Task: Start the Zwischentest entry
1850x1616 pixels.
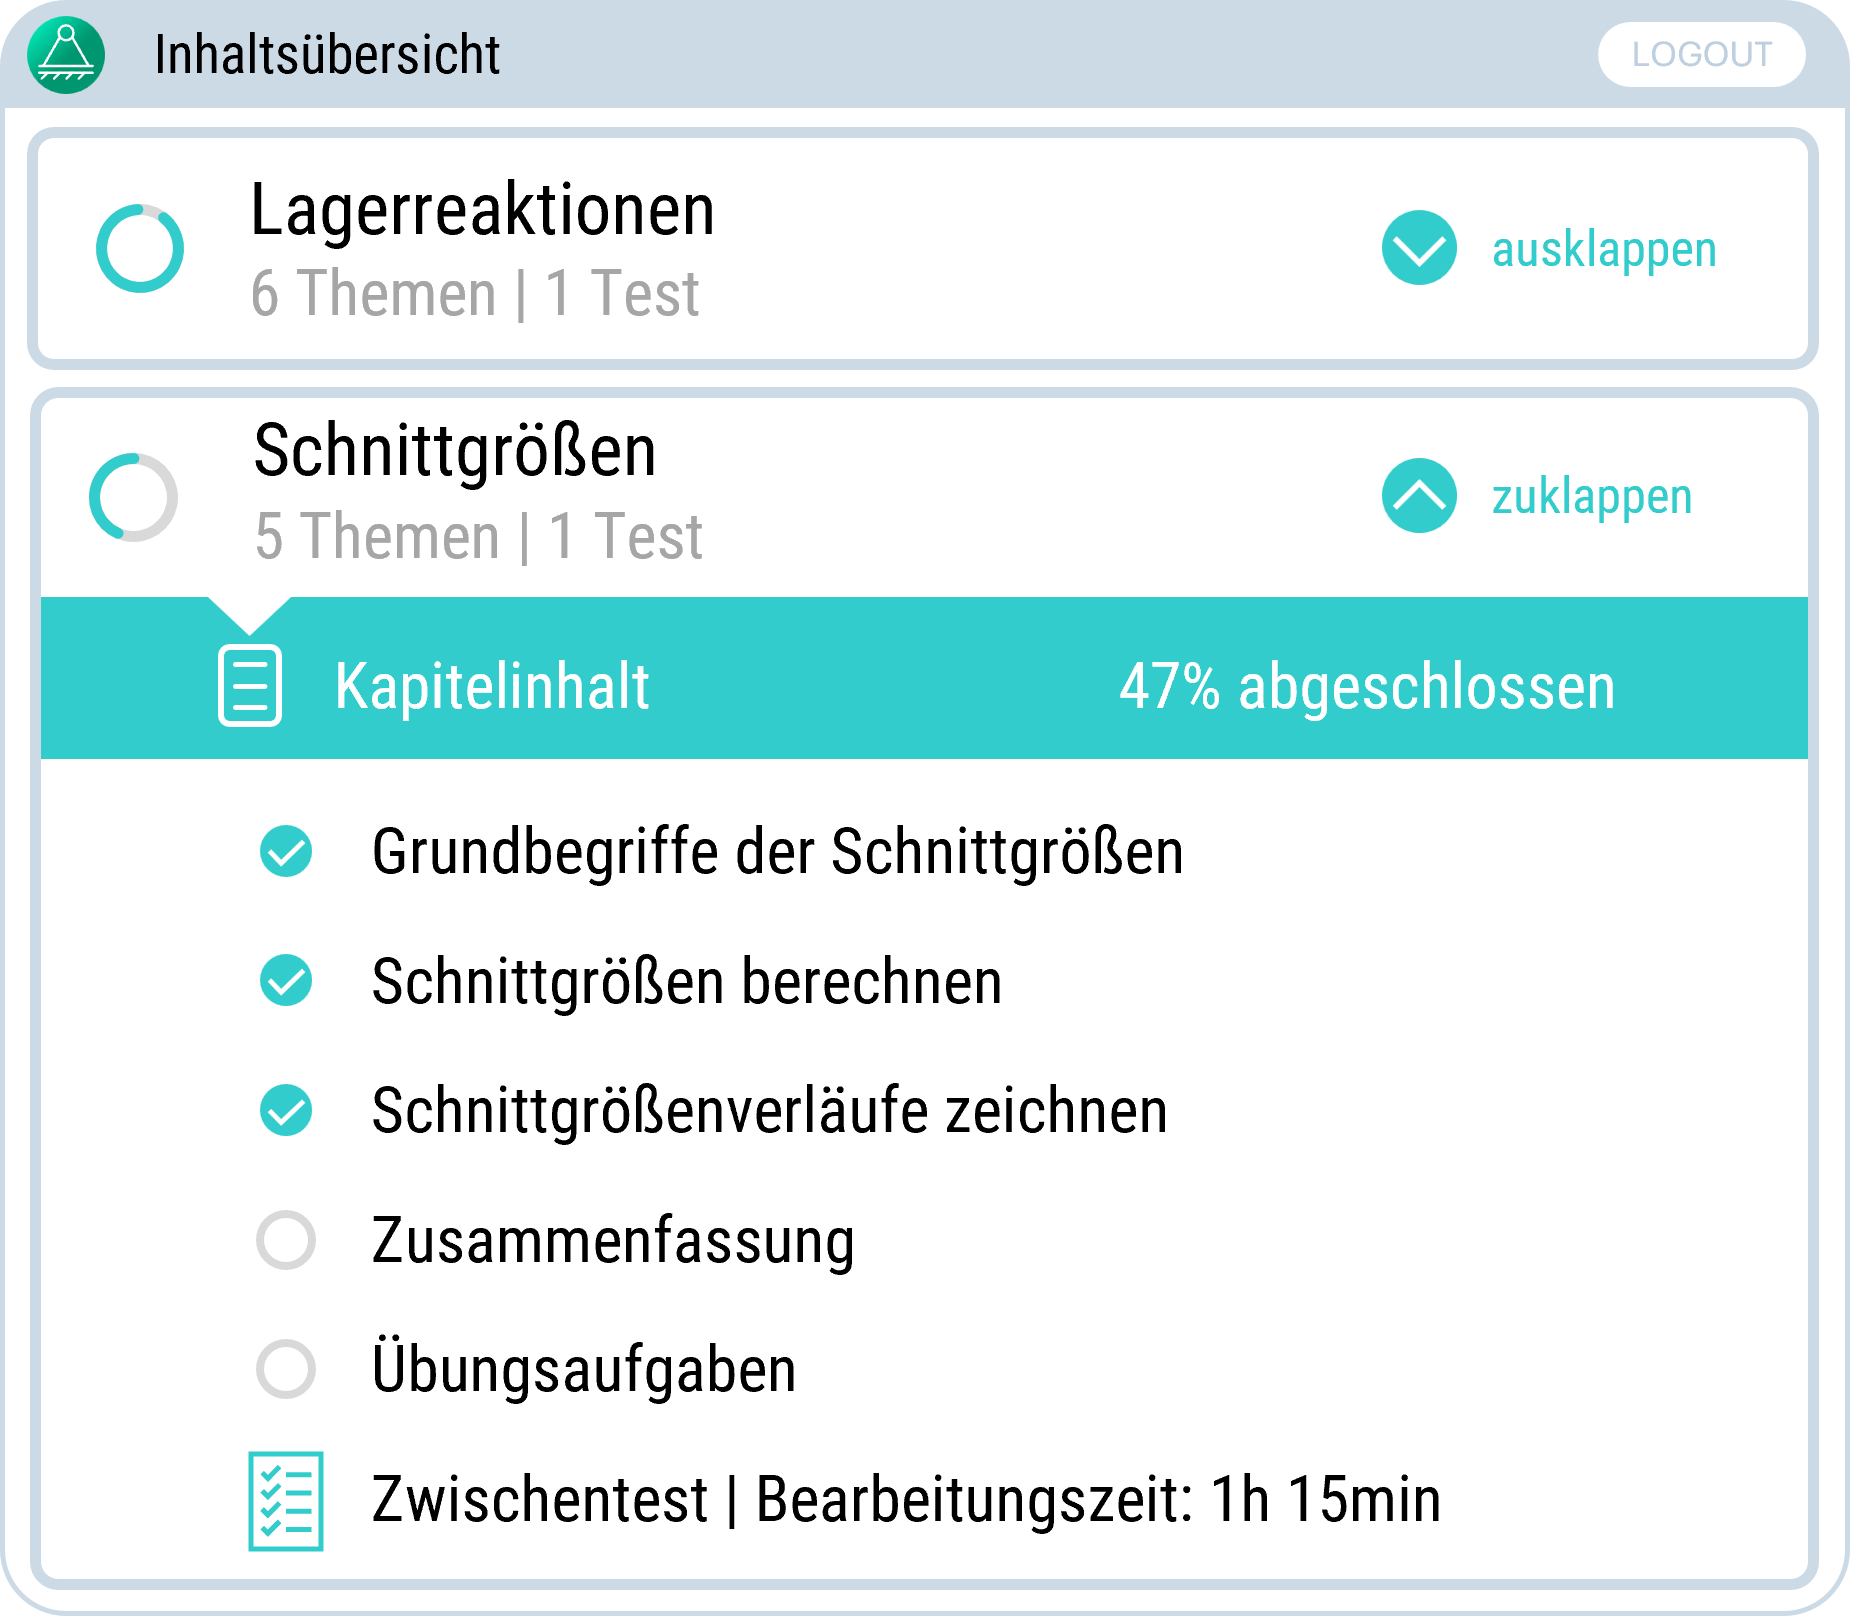Action: 905,1500
